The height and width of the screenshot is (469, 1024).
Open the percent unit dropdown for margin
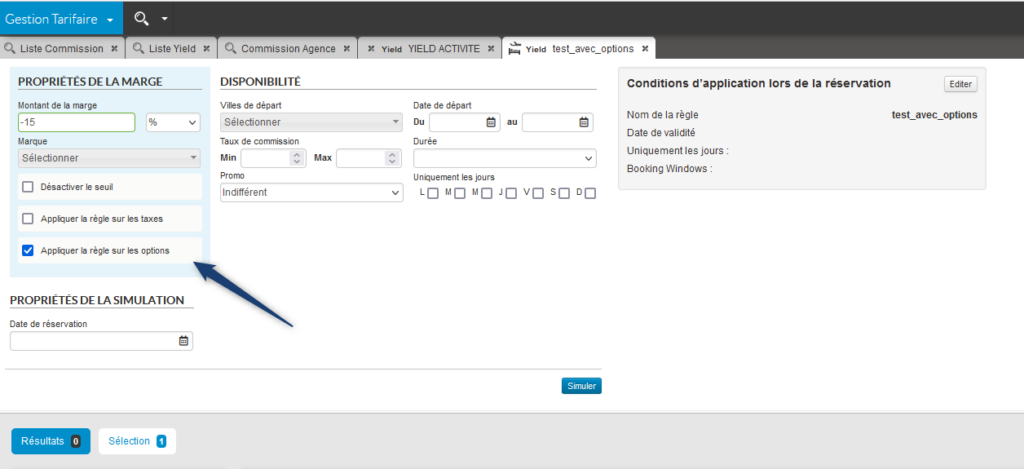[173, 122]
